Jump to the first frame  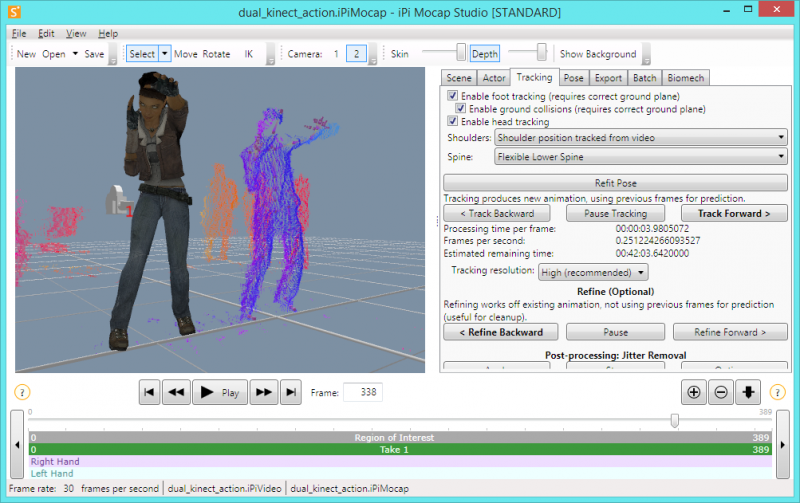pyautogui.click(x=149, y=392)
